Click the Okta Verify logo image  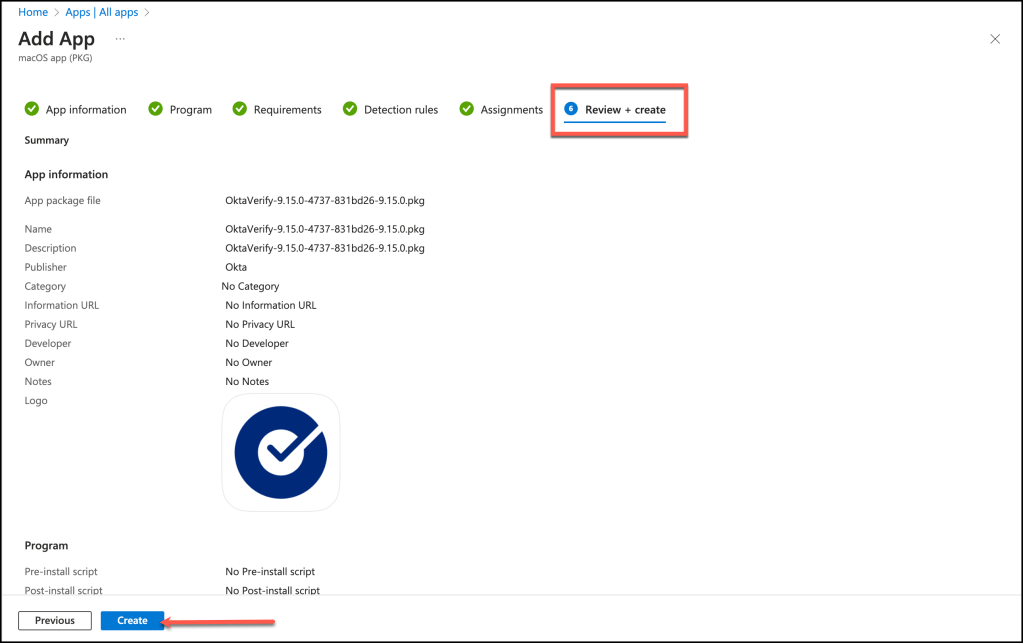point(281,452)
